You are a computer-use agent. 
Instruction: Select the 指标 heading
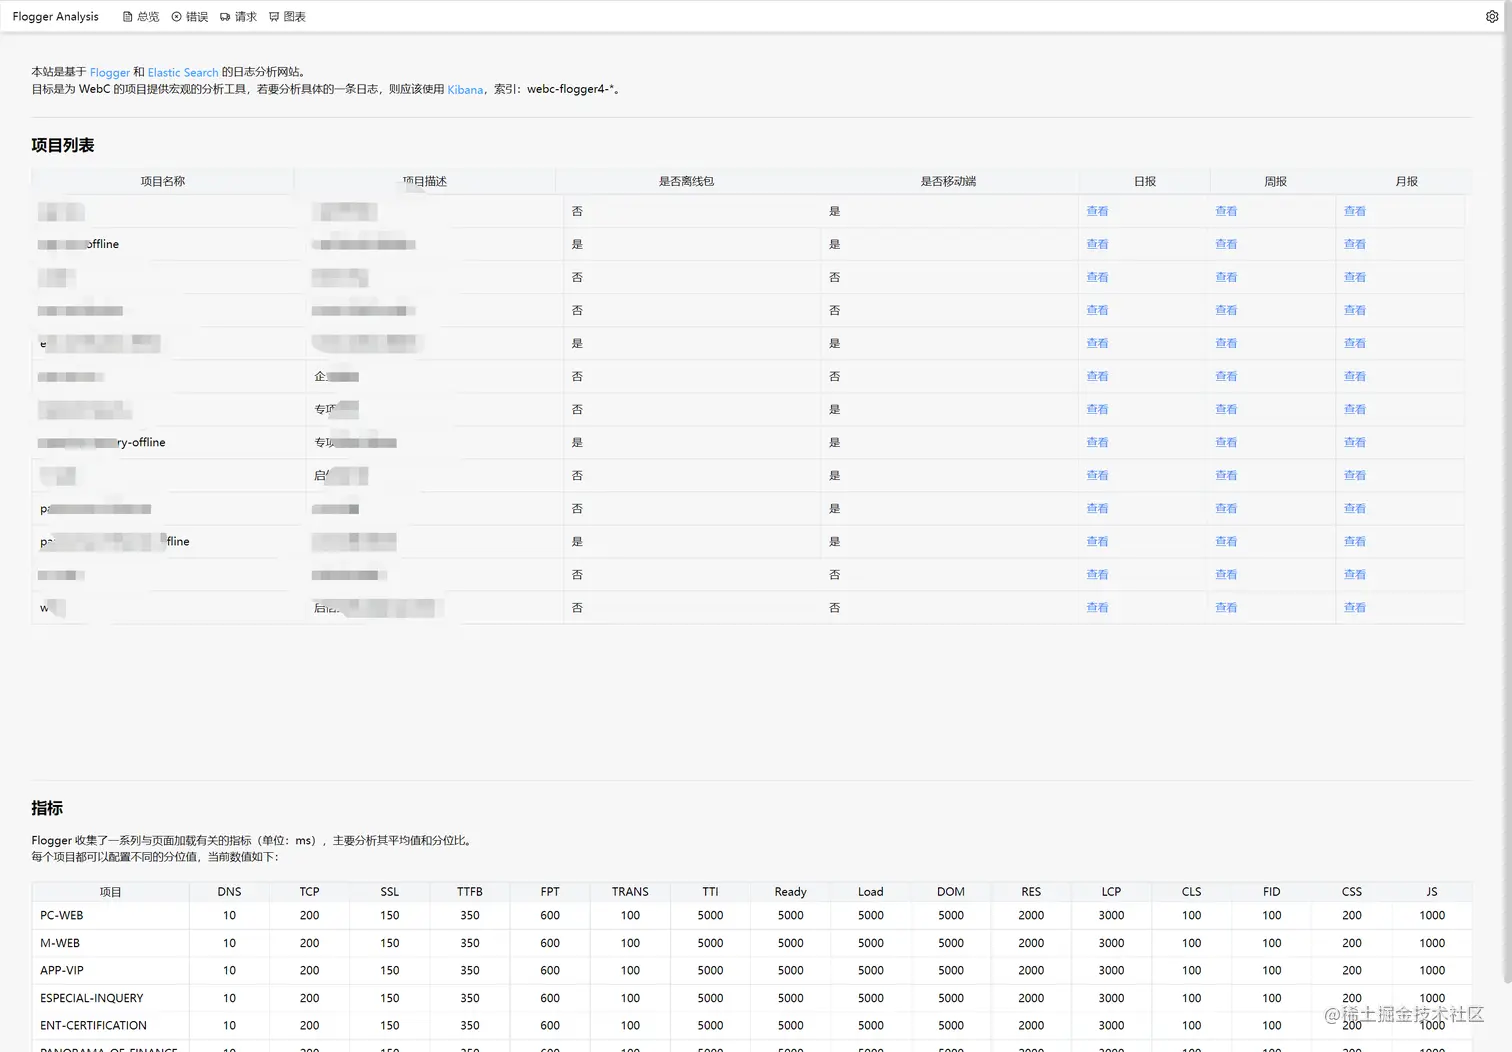point(47,808)
